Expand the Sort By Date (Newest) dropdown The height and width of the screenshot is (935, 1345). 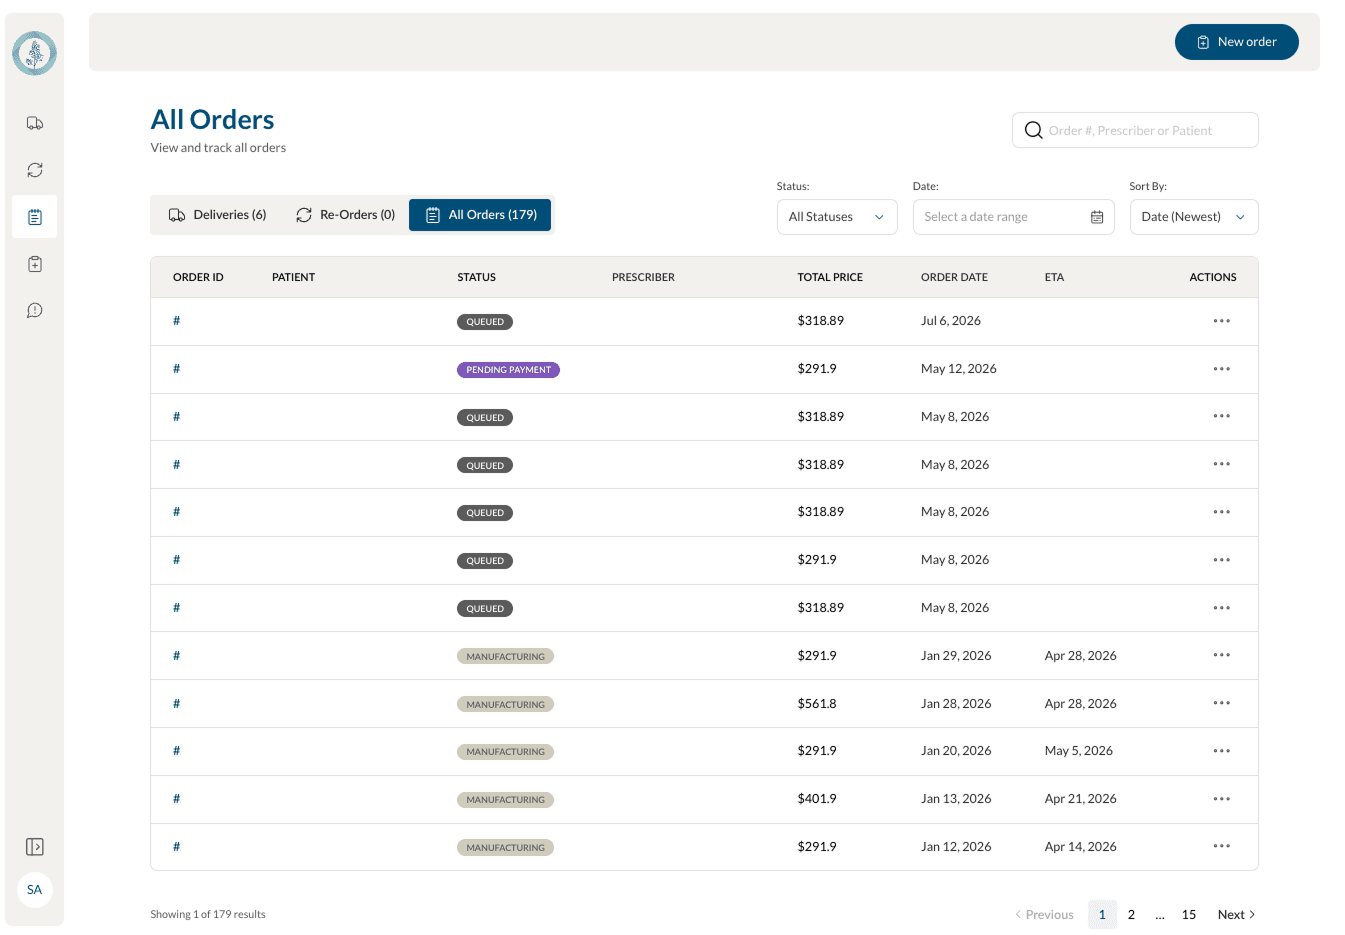tap(1194, 217)
